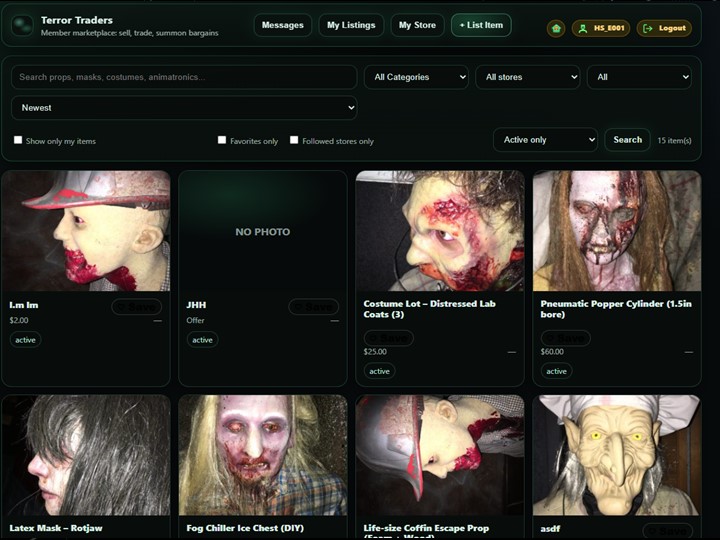The height and width of the screenshot is (540, 720).
Task: Expand the All stores dropdown
Action: pos(528,77)
